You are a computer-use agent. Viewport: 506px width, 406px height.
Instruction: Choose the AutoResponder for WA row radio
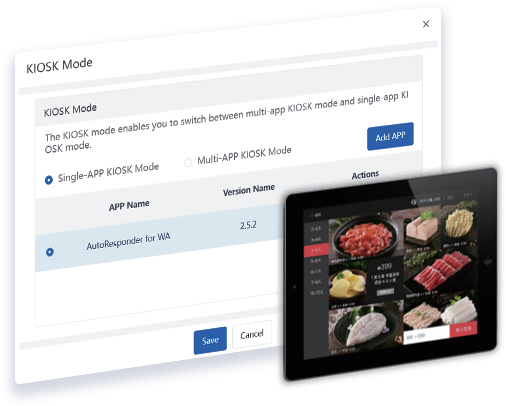[x=50, y=252]
